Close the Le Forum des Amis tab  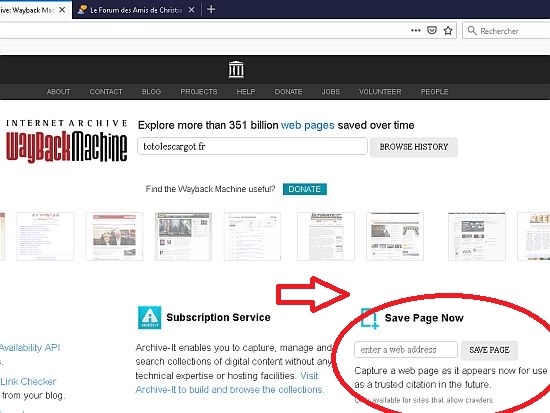pos(192,10)
